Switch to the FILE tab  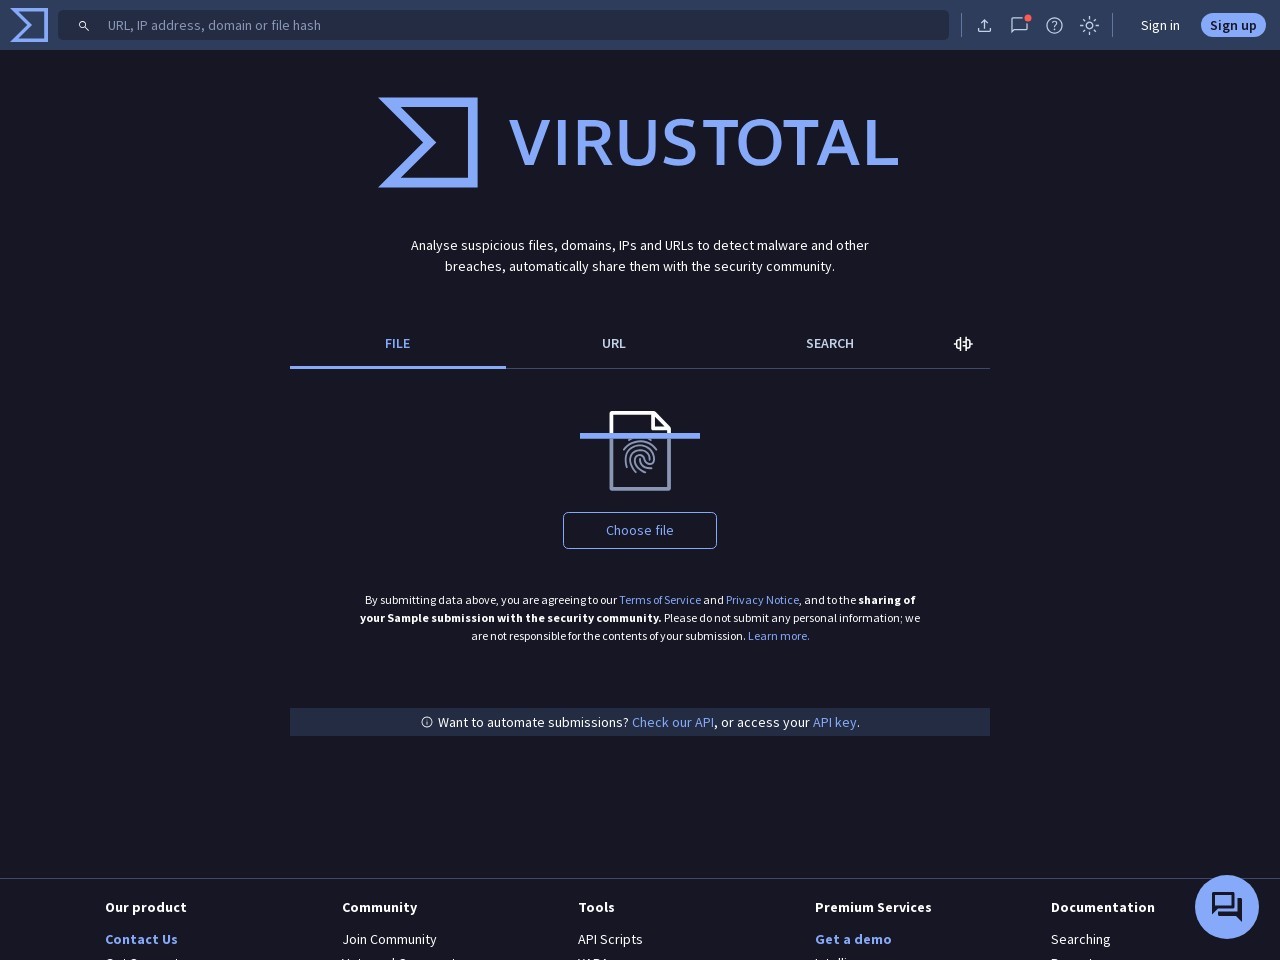pos(398,344)
